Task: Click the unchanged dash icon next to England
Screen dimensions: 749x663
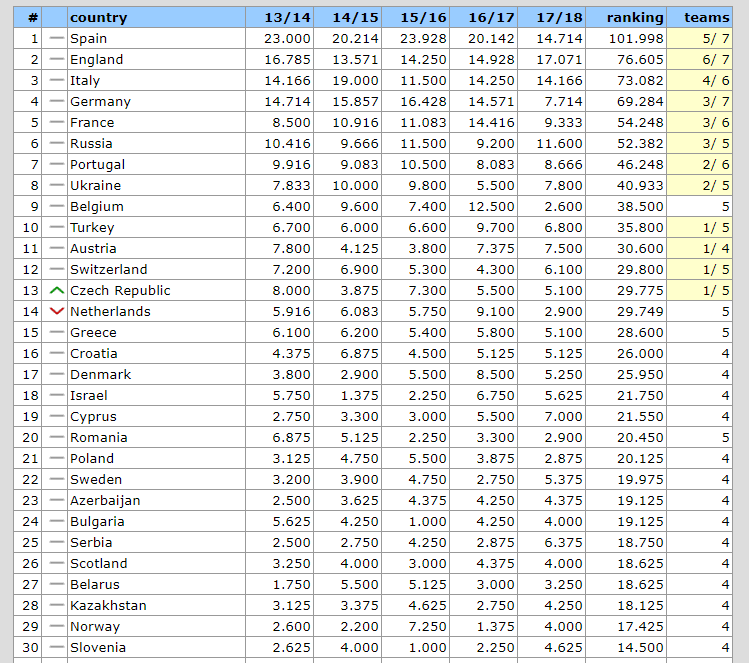Action: 56,59
